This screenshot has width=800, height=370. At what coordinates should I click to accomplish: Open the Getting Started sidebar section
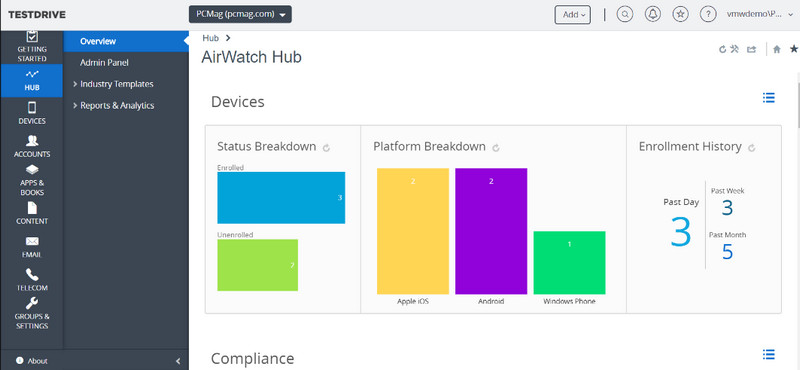coord(32,47)
